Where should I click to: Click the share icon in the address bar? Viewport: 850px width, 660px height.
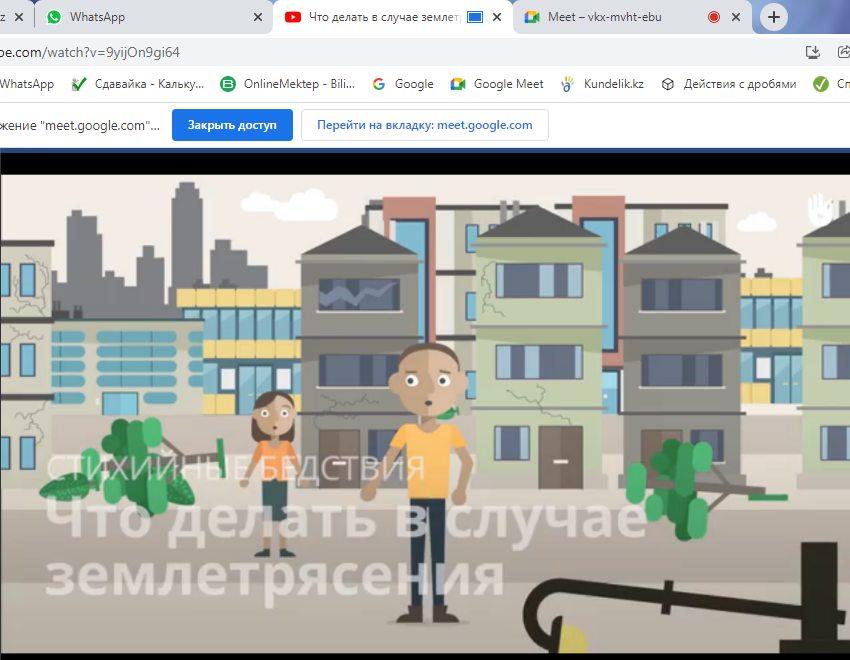[844, 50]
